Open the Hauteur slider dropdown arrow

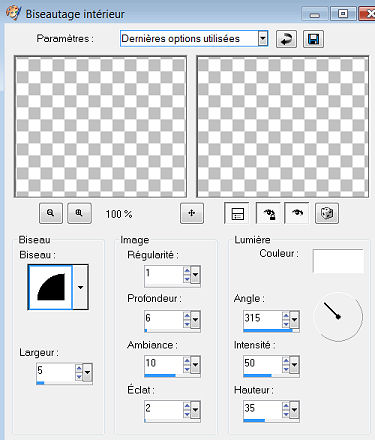294,410
